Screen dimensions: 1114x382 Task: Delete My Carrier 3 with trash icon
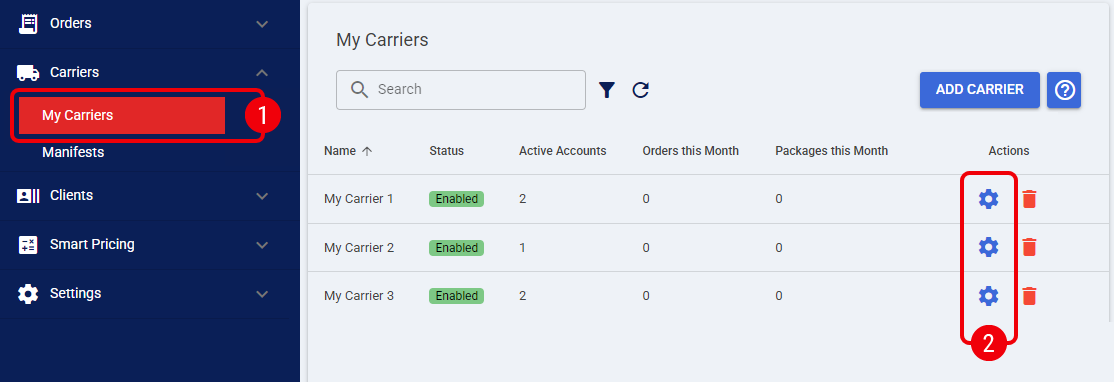1029,295
